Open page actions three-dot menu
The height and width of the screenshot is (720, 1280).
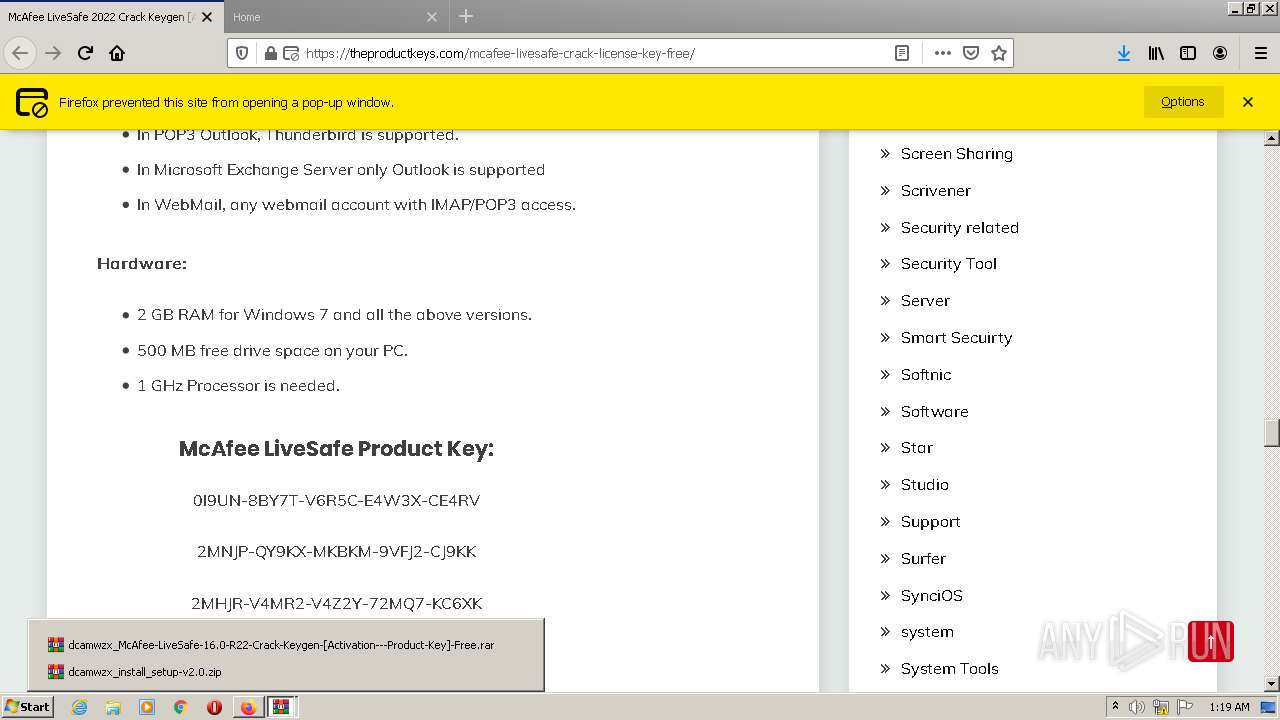pos(942,53)
